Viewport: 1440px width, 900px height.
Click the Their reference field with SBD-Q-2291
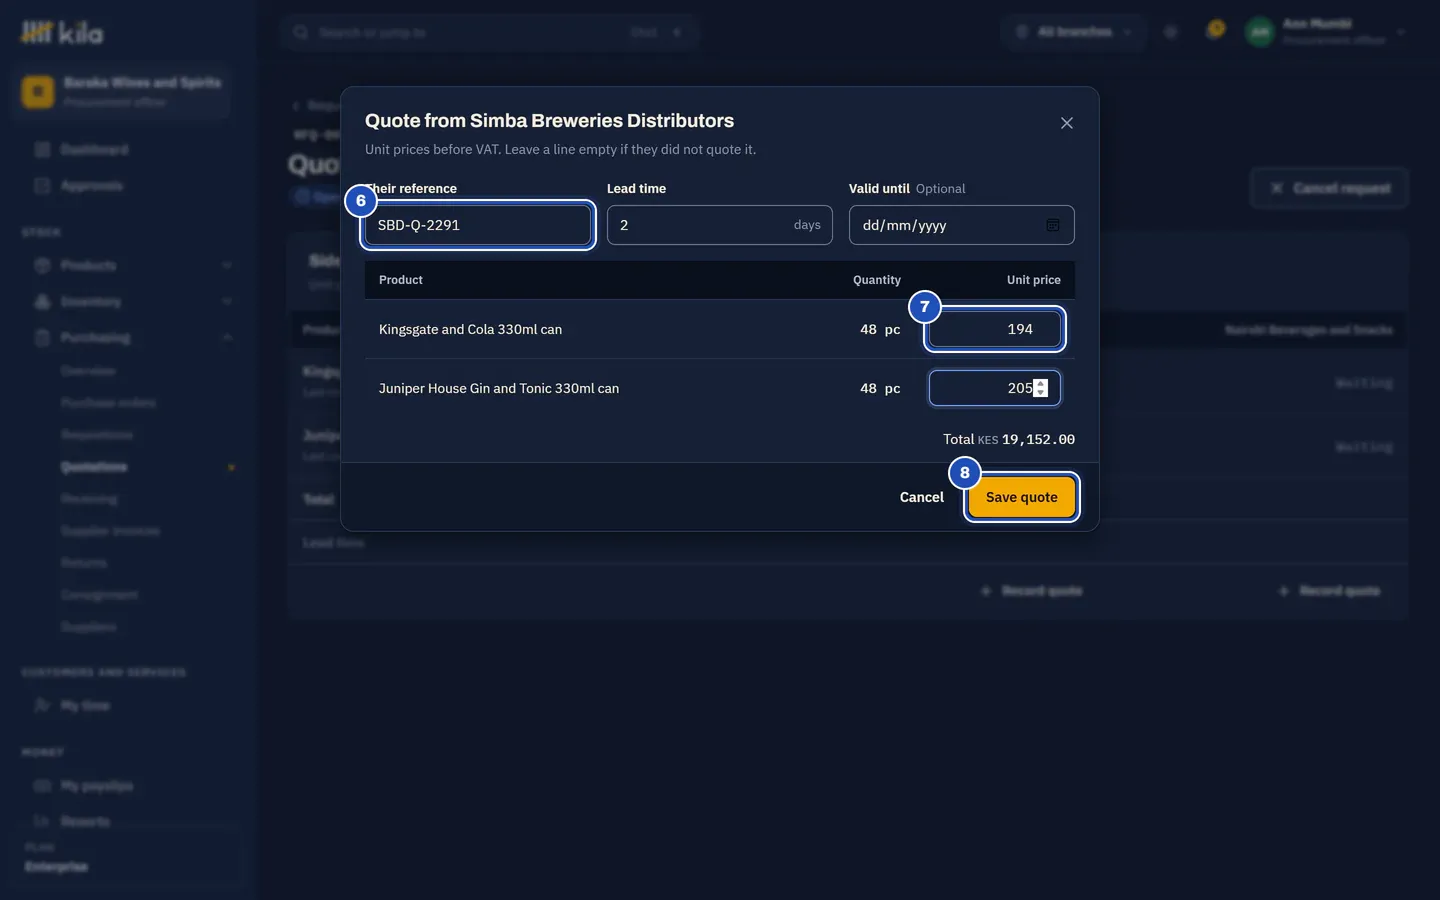coord(478,225)
